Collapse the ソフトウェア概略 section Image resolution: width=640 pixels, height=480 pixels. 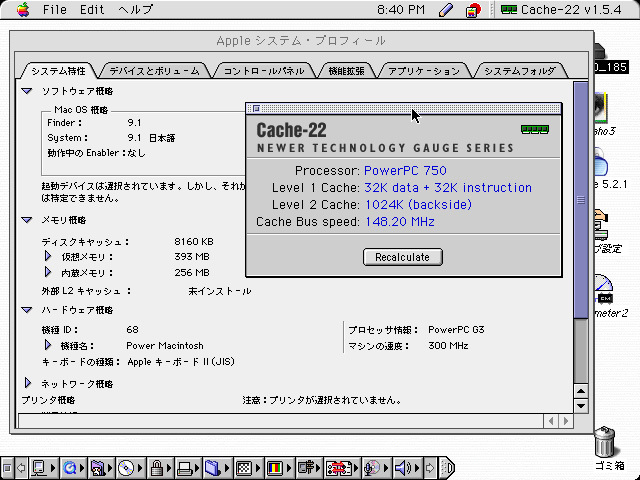click(x=28, y=91)
